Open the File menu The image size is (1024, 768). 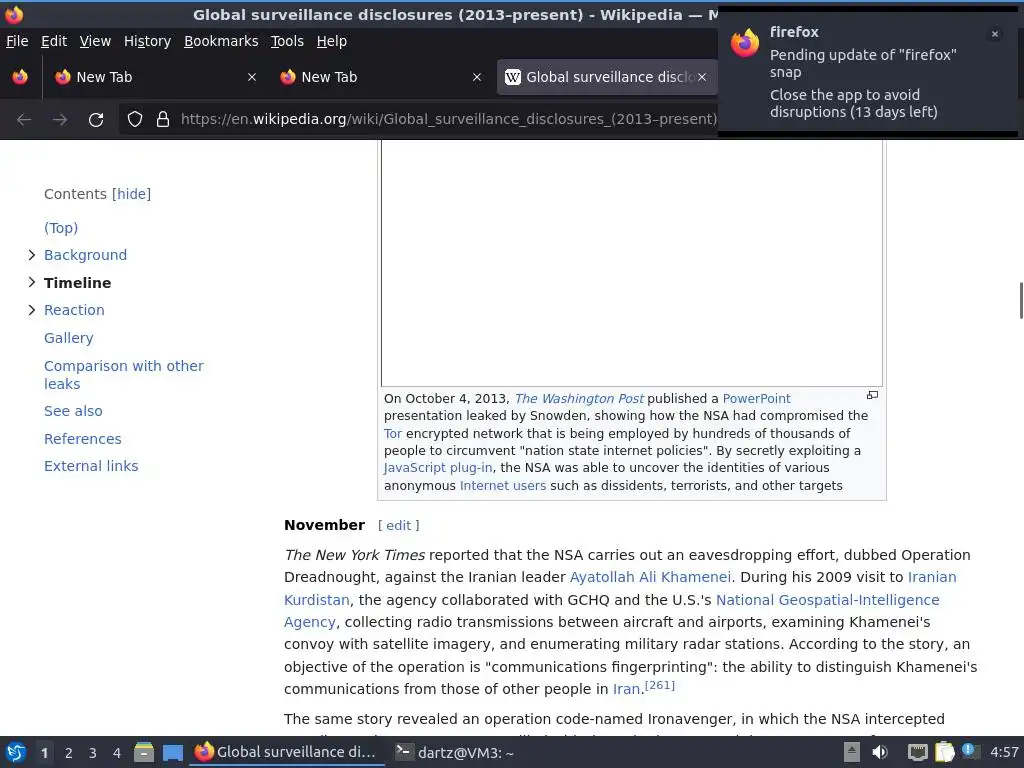[x=17, y=41]
